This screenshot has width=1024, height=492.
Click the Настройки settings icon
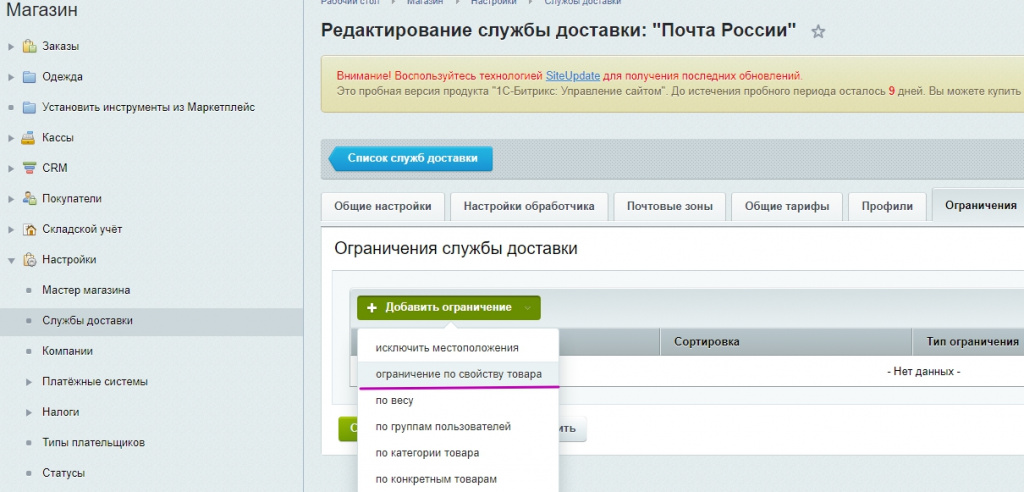pyautogui.click(x=29, y=260)
